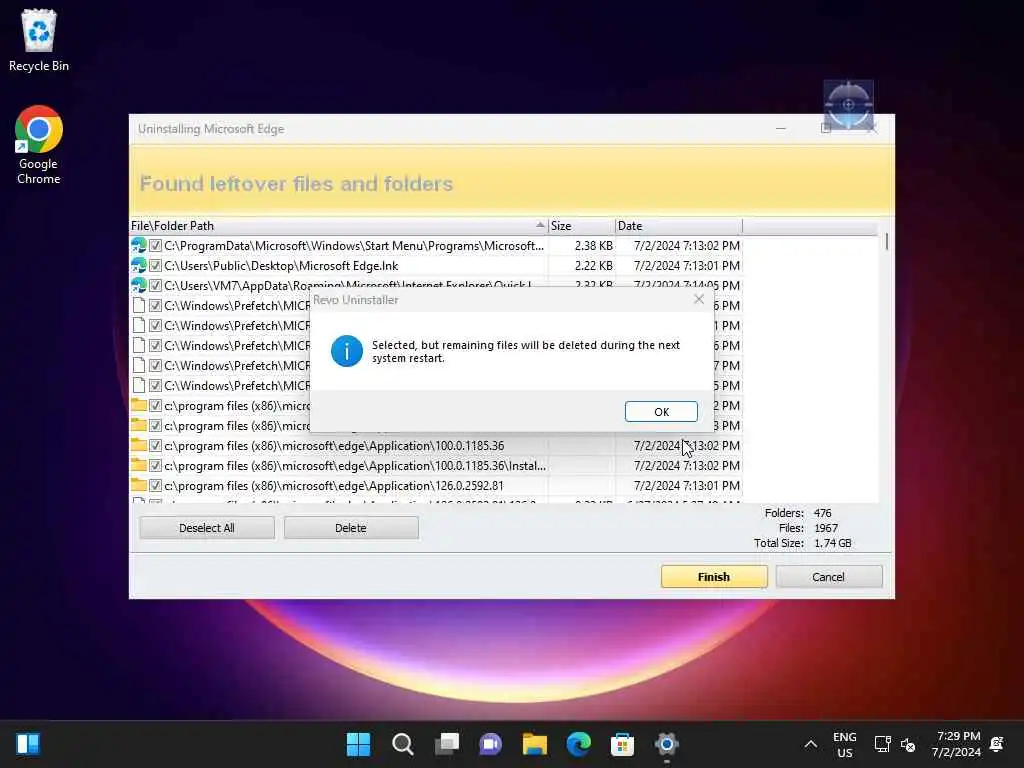Click the 2.38 KB size cell
The height and width of the screenshot is (768, 1024).
point(593,246)
